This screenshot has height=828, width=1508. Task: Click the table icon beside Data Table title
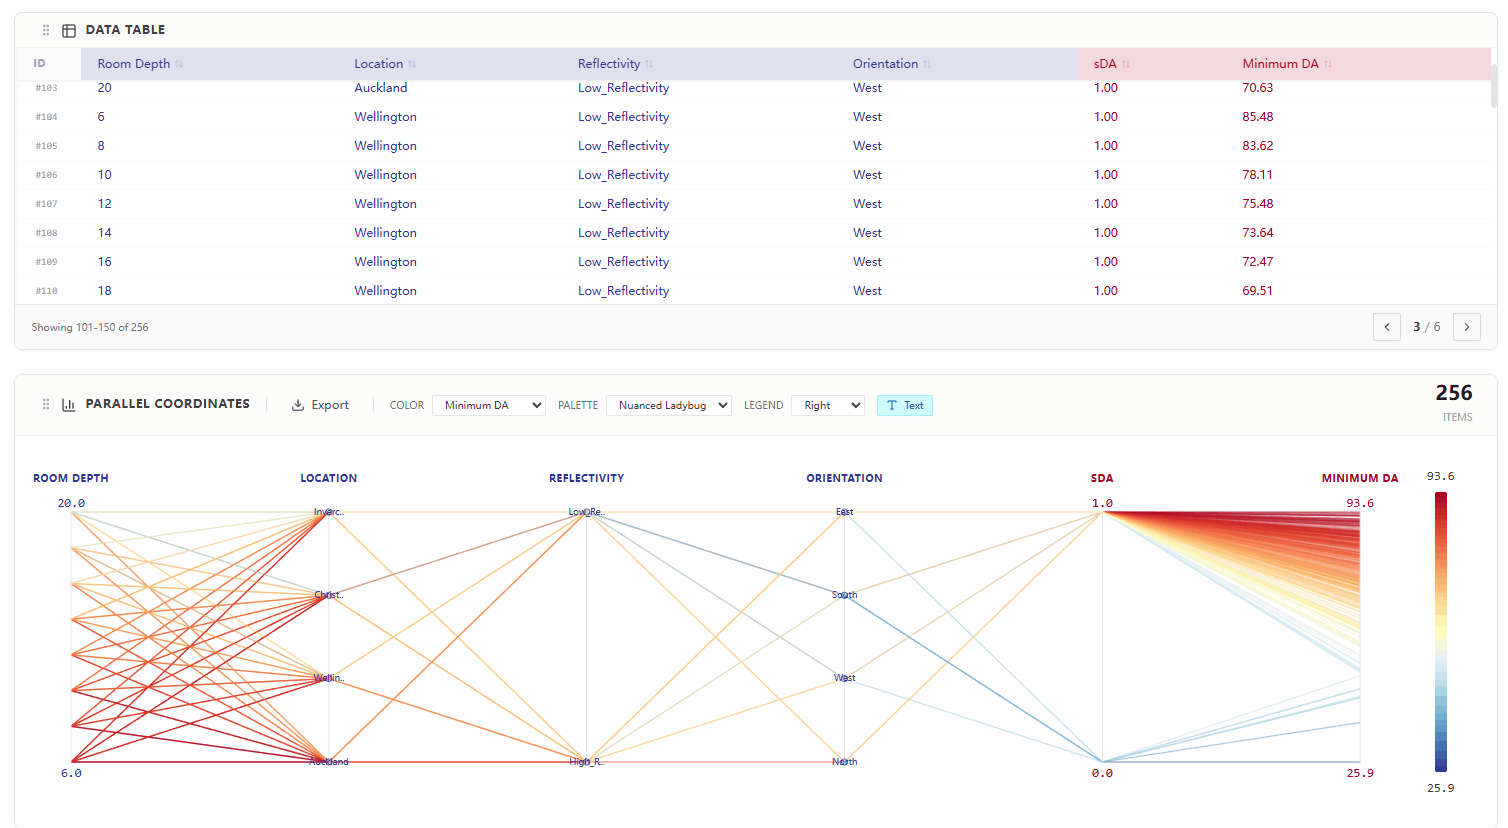pos(69,30)
